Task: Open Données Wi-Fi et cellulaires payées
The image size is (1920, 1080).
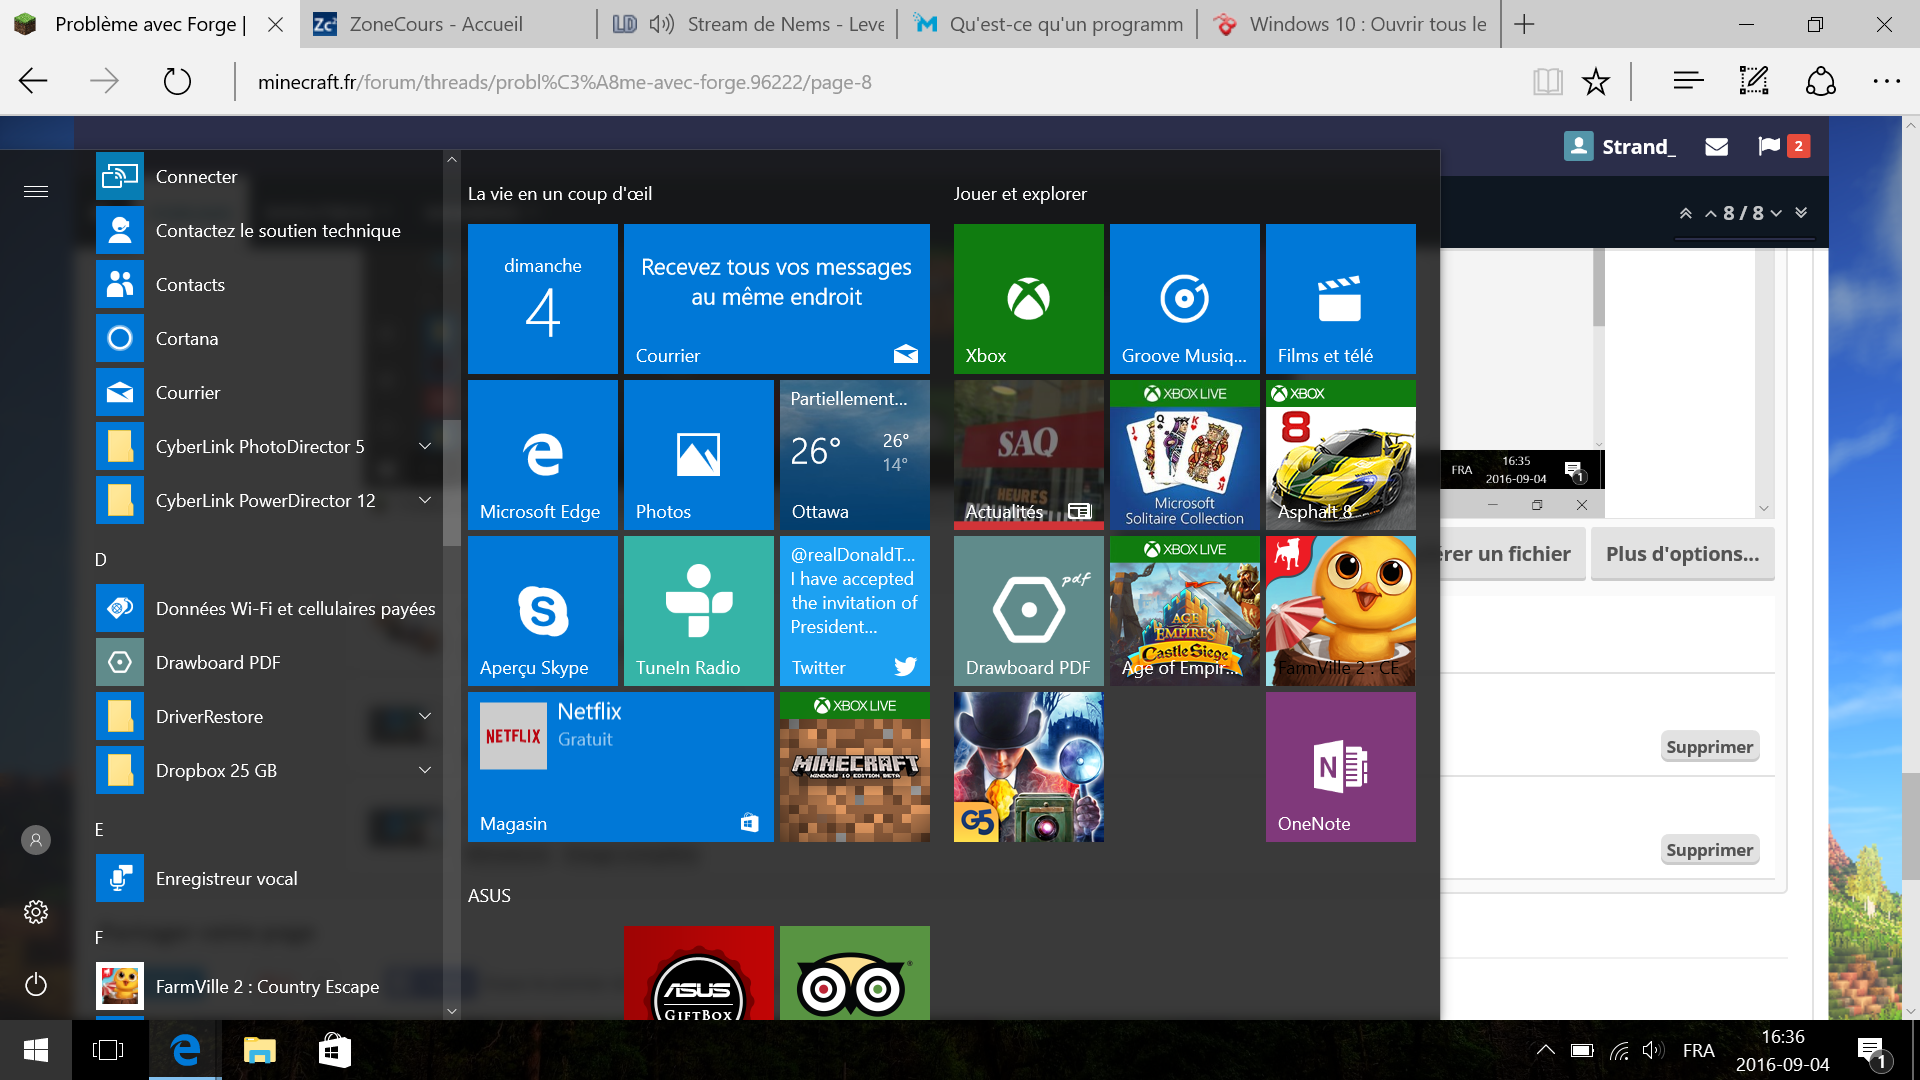Action: tap(267, 608)
